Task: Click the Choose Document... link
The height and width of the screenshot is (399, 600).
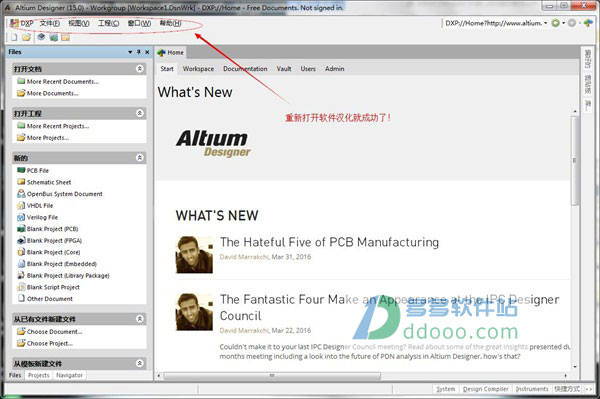Action: point(54,331)
